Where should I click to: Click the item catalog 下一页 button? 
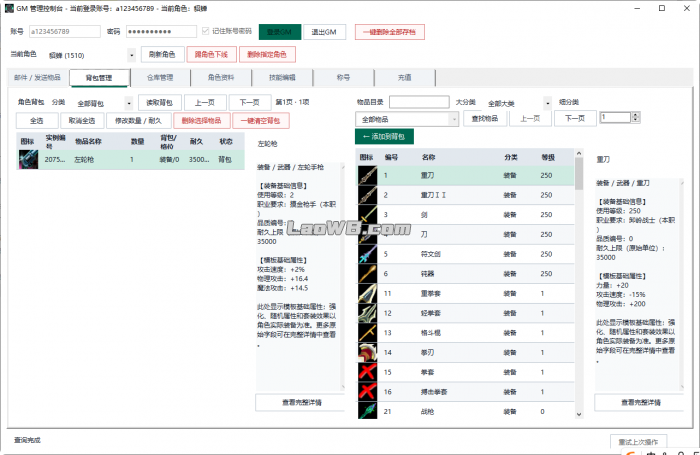[x=575, y=119]
